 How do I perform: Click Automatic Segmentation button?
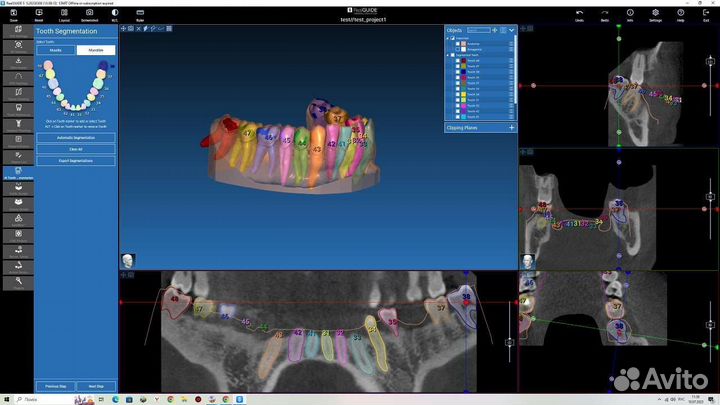76,138
